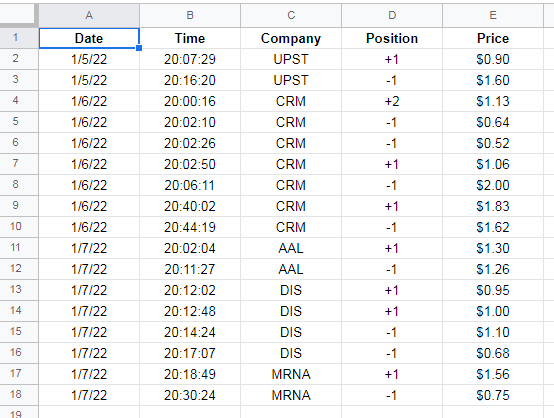Select column B header
The image size is (554, 418).
[x=190, y=15]
